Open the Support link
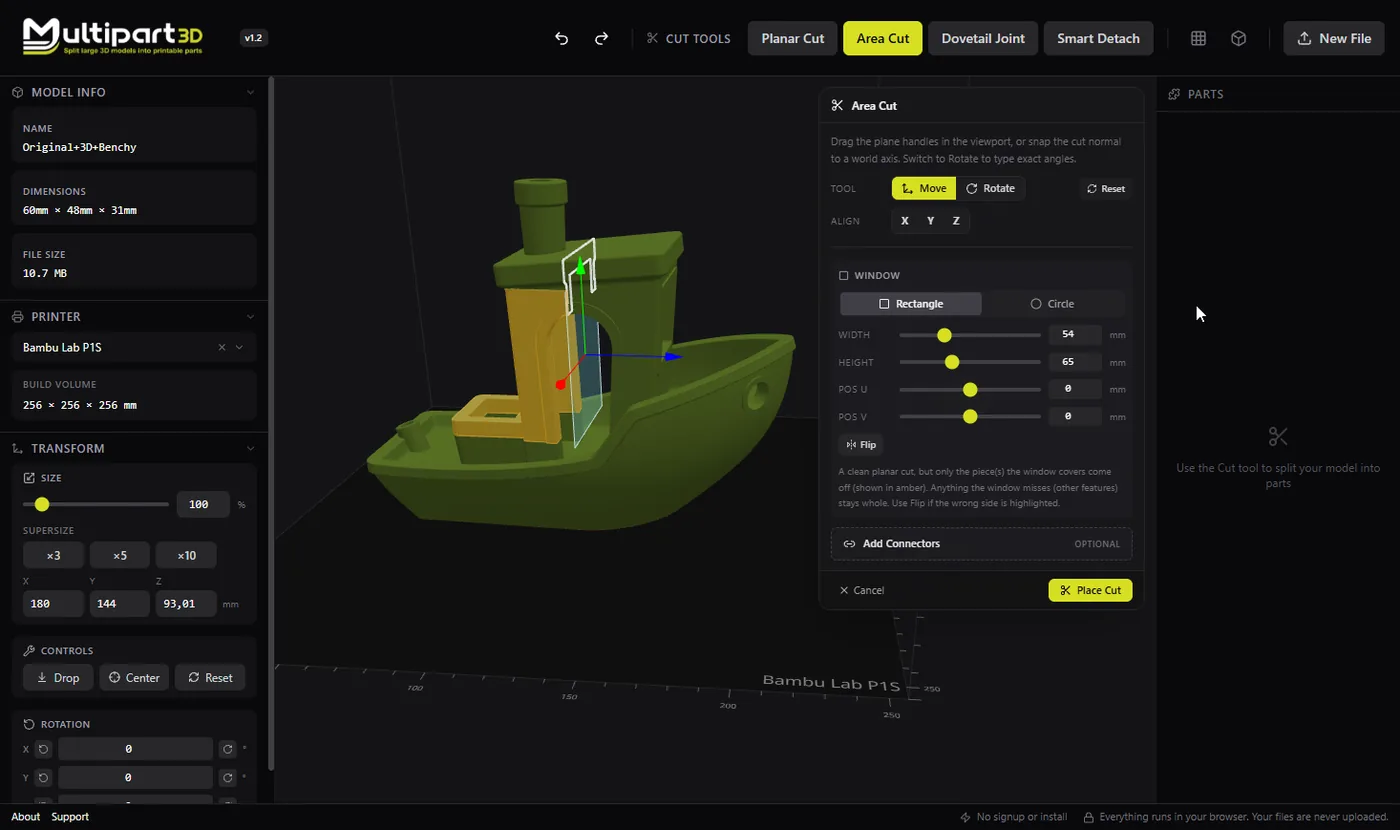1400x830 pixels. click(x=70, y=817)
